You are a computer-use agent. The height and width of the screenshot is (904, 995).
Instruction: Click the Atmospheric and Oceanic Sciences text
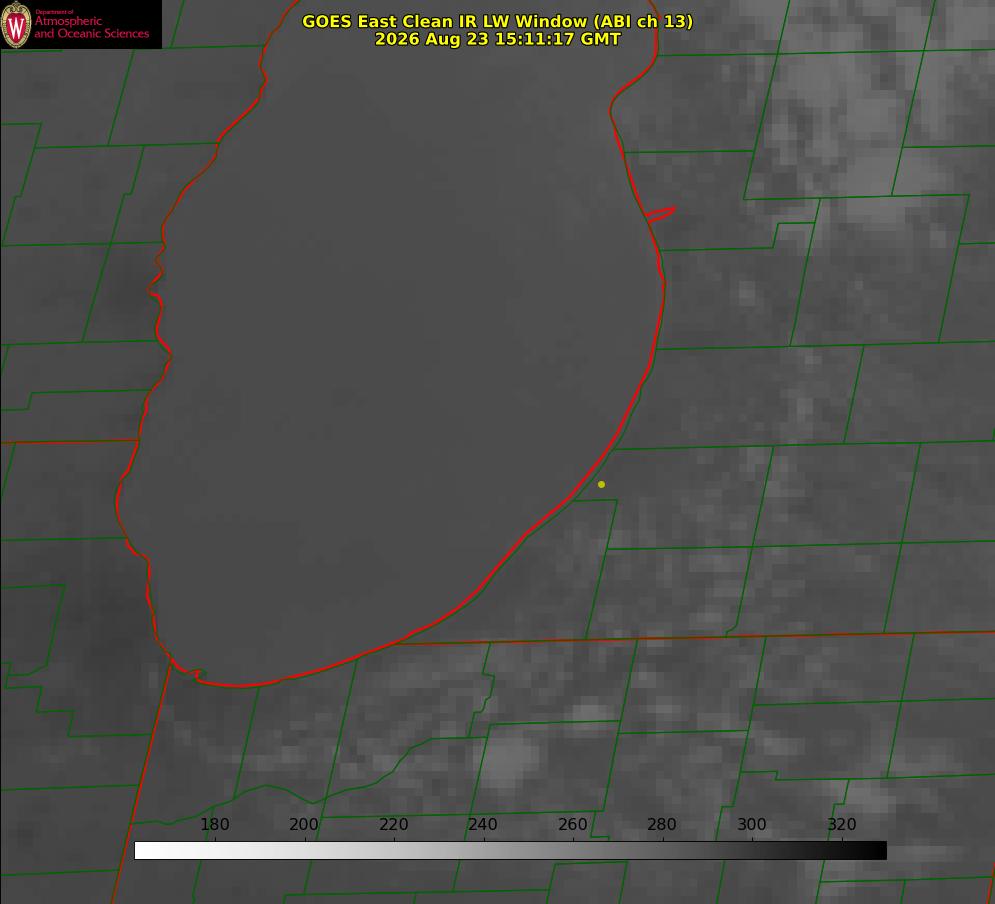click(x=91, y=27)
